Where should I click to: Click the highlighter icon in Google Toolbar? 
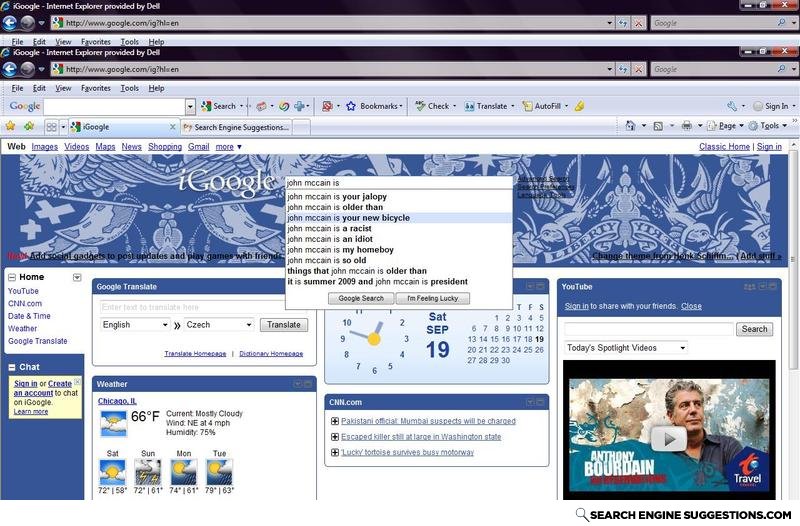coord(579,106)
